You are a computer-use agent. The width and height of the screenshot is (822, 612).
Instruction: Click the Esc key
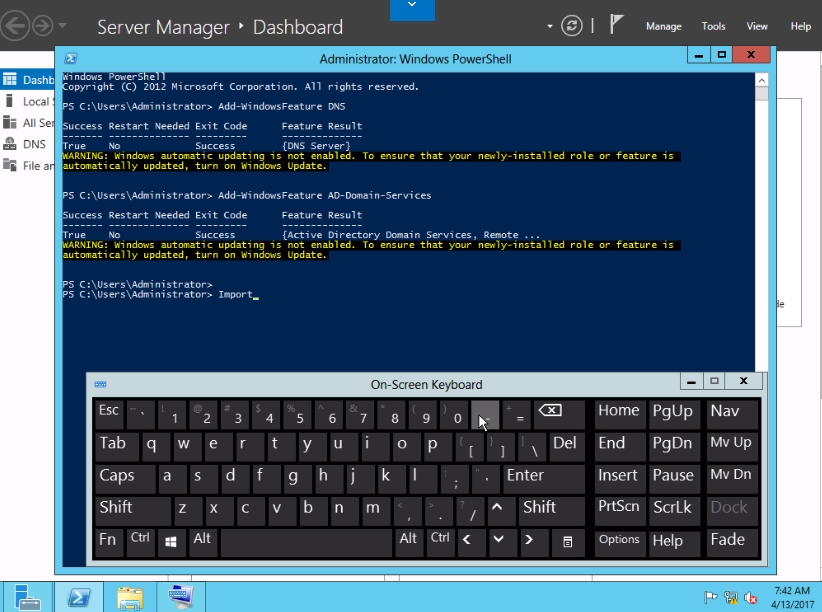109,413
